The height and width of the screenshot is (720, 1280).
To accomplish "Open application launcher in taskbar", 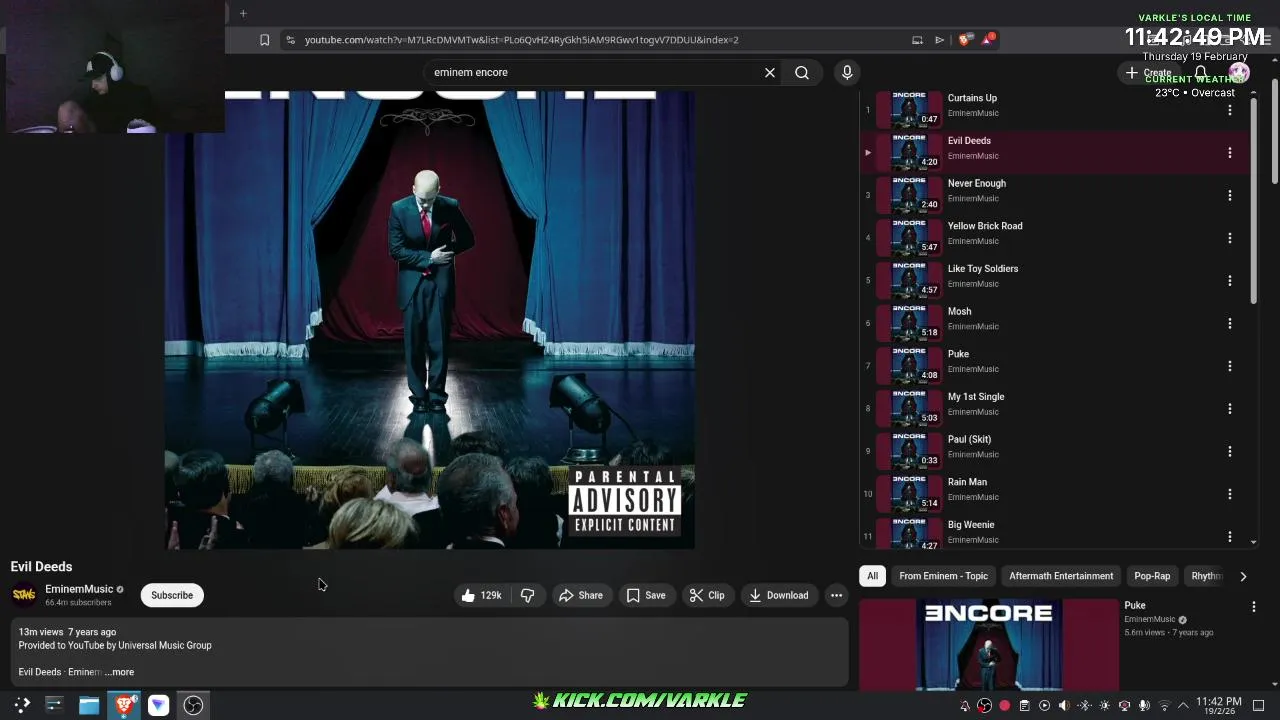I will (x=22, y=705).
